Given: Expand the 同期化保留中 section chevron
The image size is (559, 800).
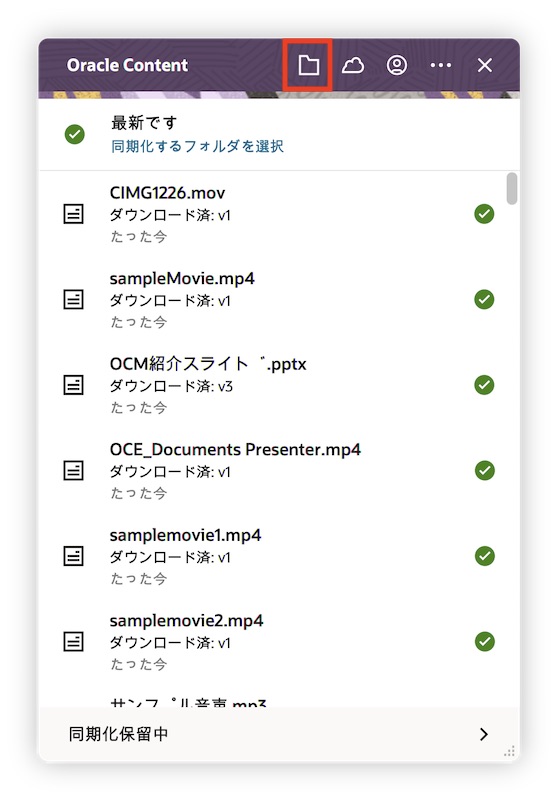Looking at the screenshot, I should click(x=484, y=734).
